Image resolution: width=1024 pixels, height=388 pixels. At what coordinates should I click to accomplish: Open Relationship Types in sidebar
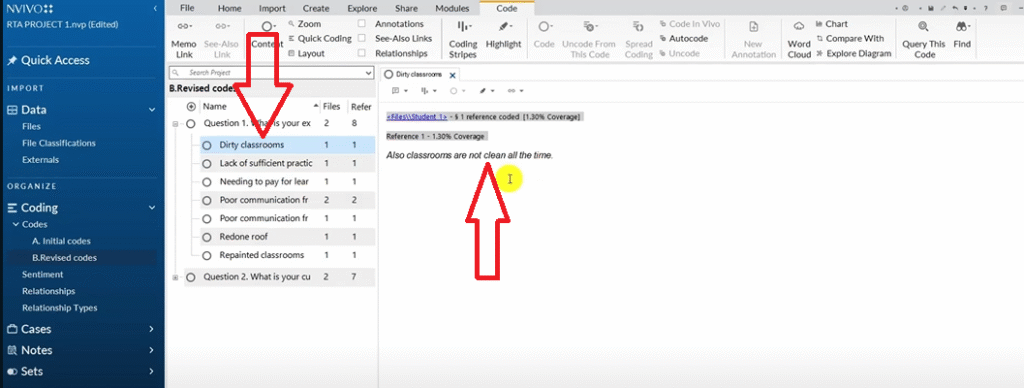coord(59,308)
